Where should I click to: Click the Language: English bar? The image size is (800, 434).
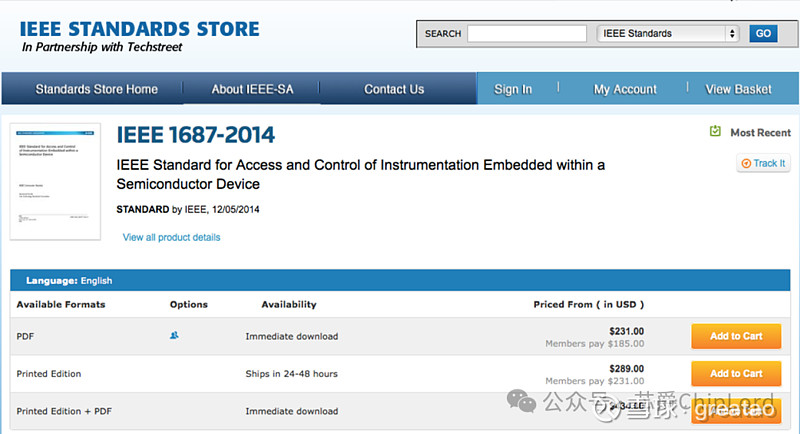tap(69, 281)
